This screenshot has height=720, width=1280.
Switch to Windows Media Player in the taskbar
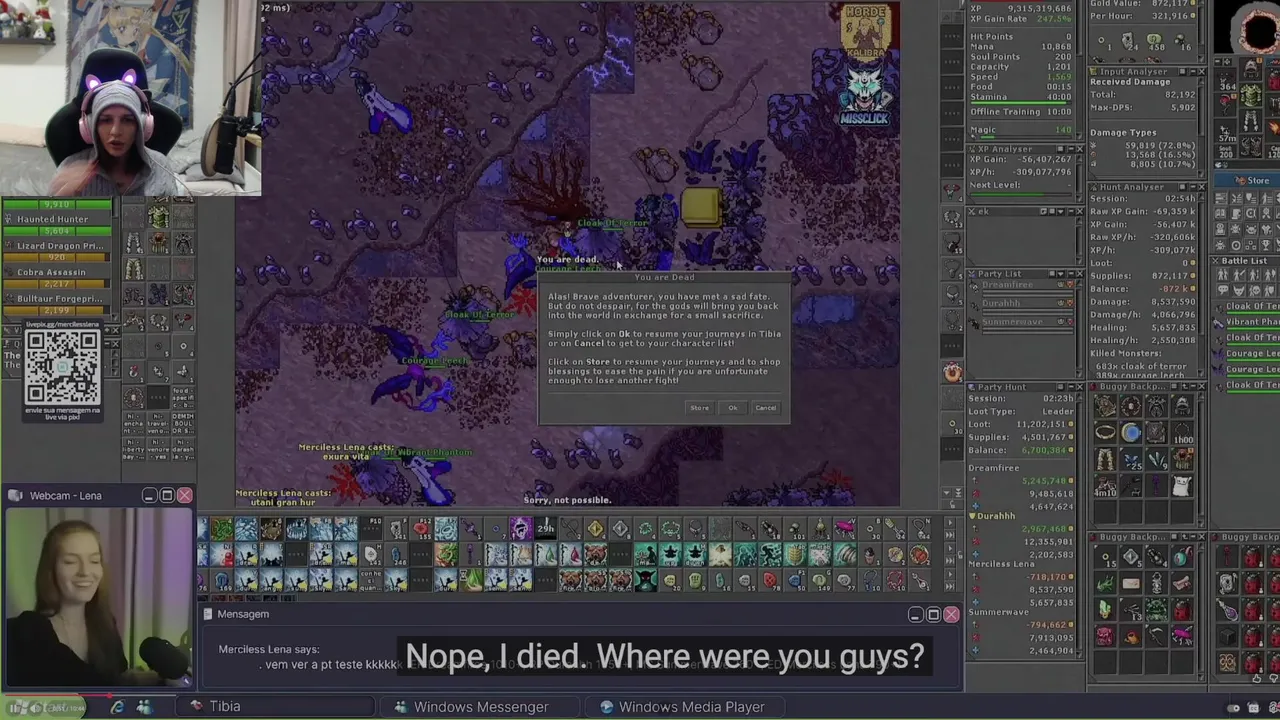click(683, 706)
